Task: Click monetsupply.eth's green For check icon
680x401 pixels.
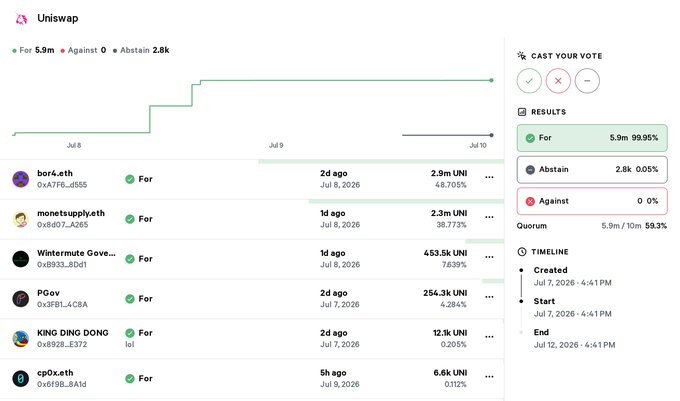Action: 130,219
